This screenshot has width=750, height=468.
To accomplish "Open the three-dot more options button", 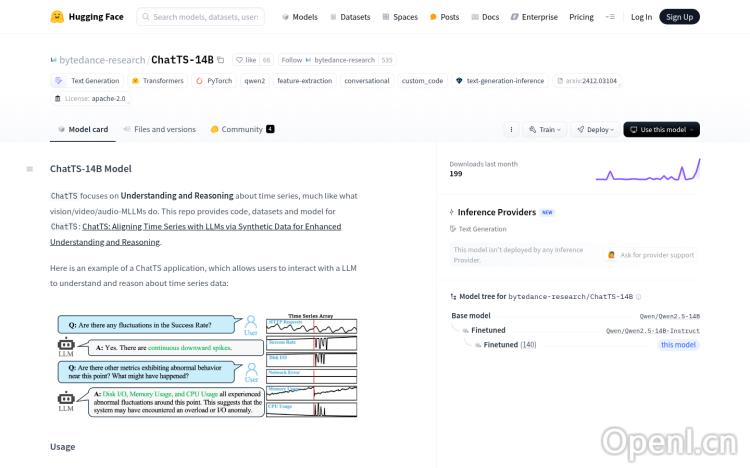I will [x=511, y=129].
